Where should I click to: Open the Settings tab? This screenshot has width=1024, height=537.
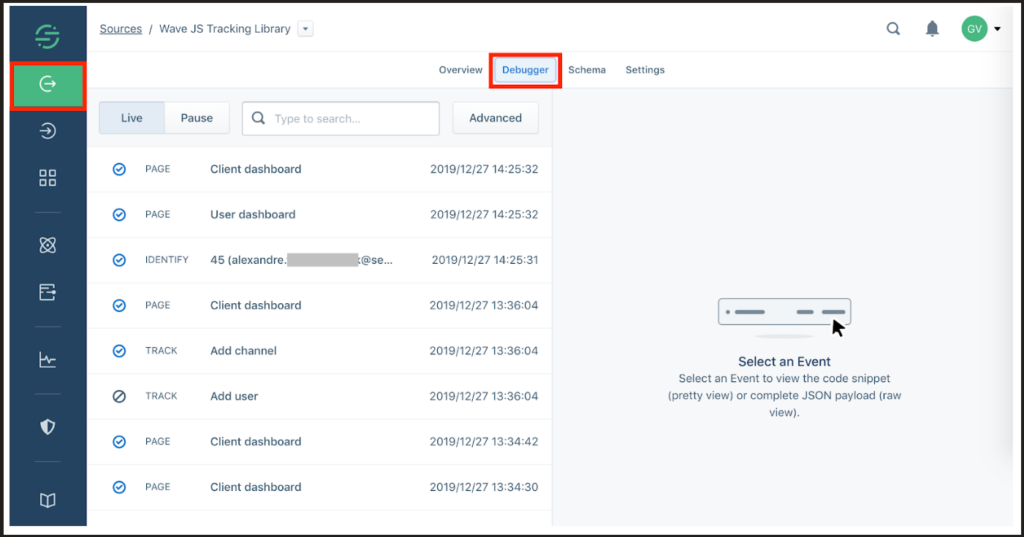pos(645,70)
